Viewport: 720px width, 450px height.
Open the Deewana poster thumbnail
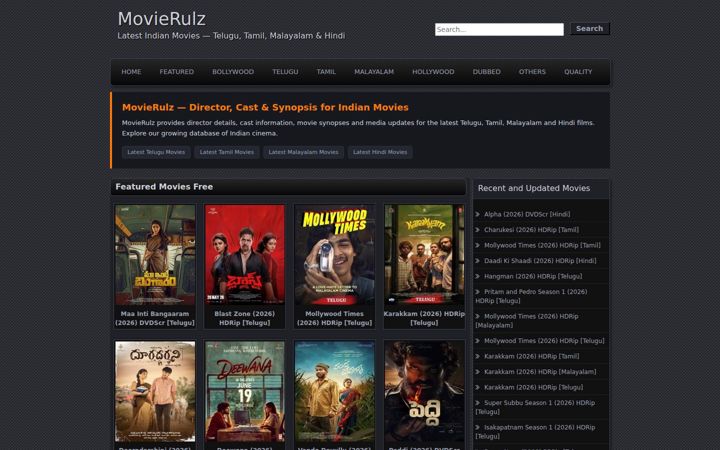coord(245,391)
